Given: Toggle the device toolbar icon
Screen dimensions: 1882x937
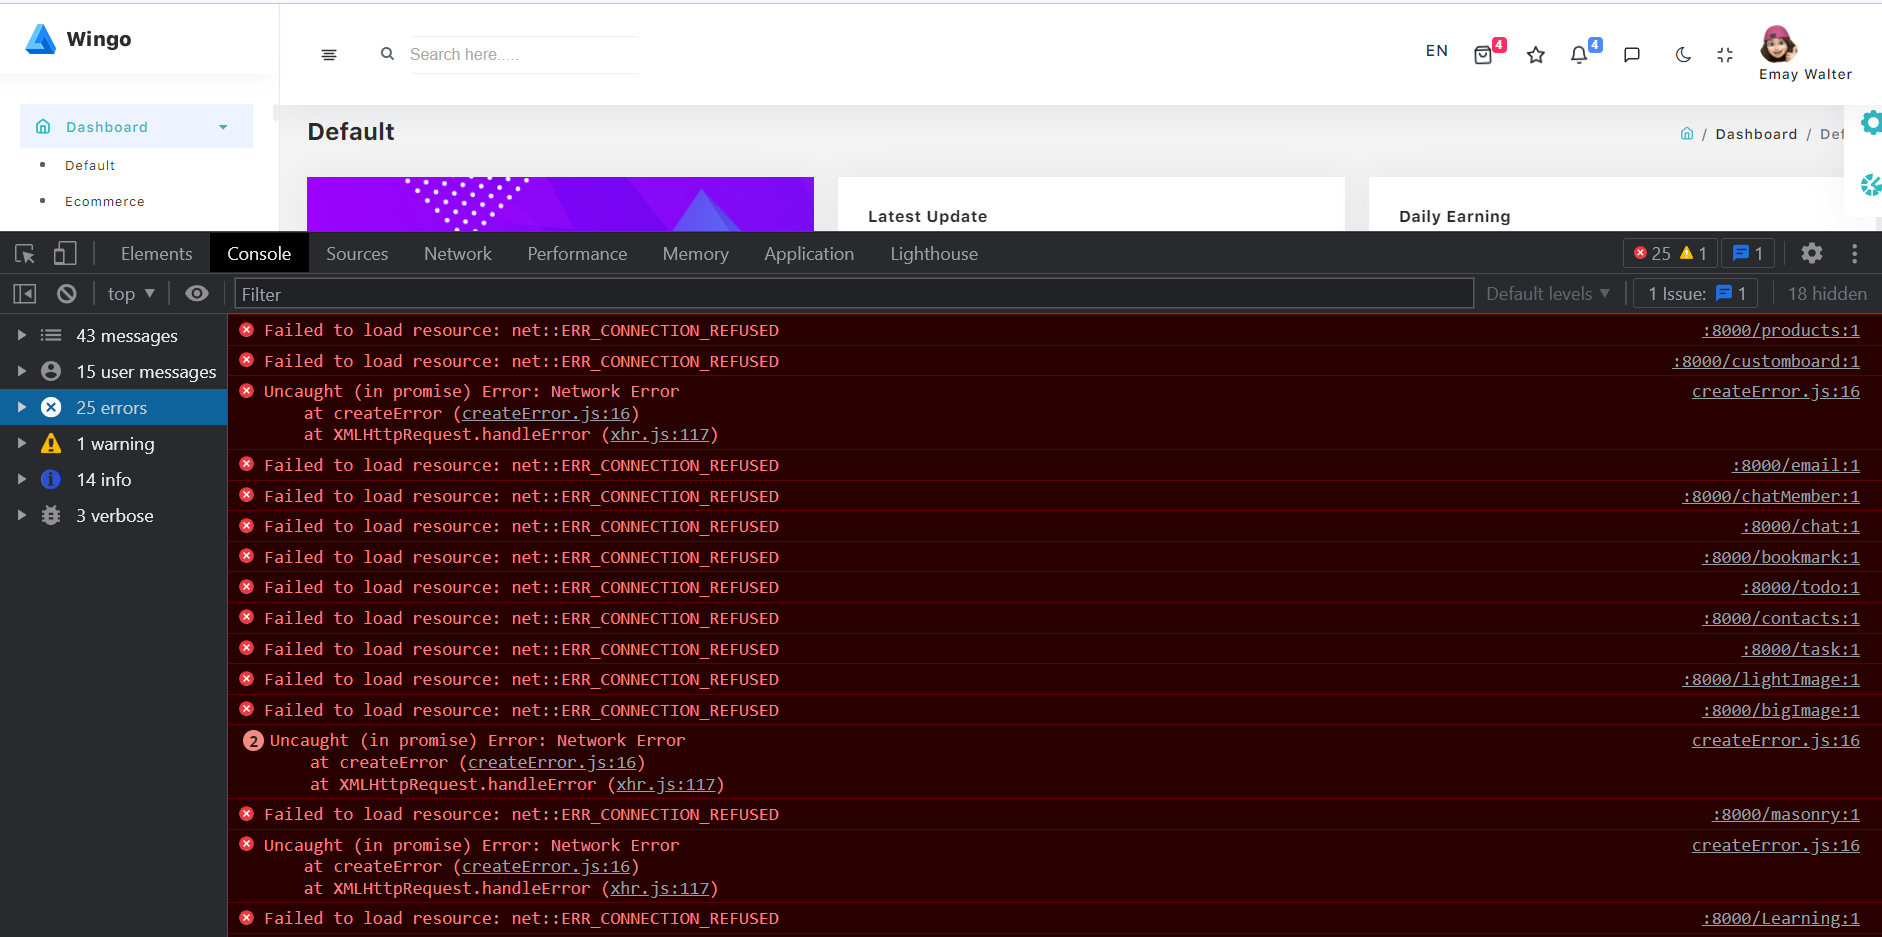Looking at the screenshot, I should [x=65, y=254].
